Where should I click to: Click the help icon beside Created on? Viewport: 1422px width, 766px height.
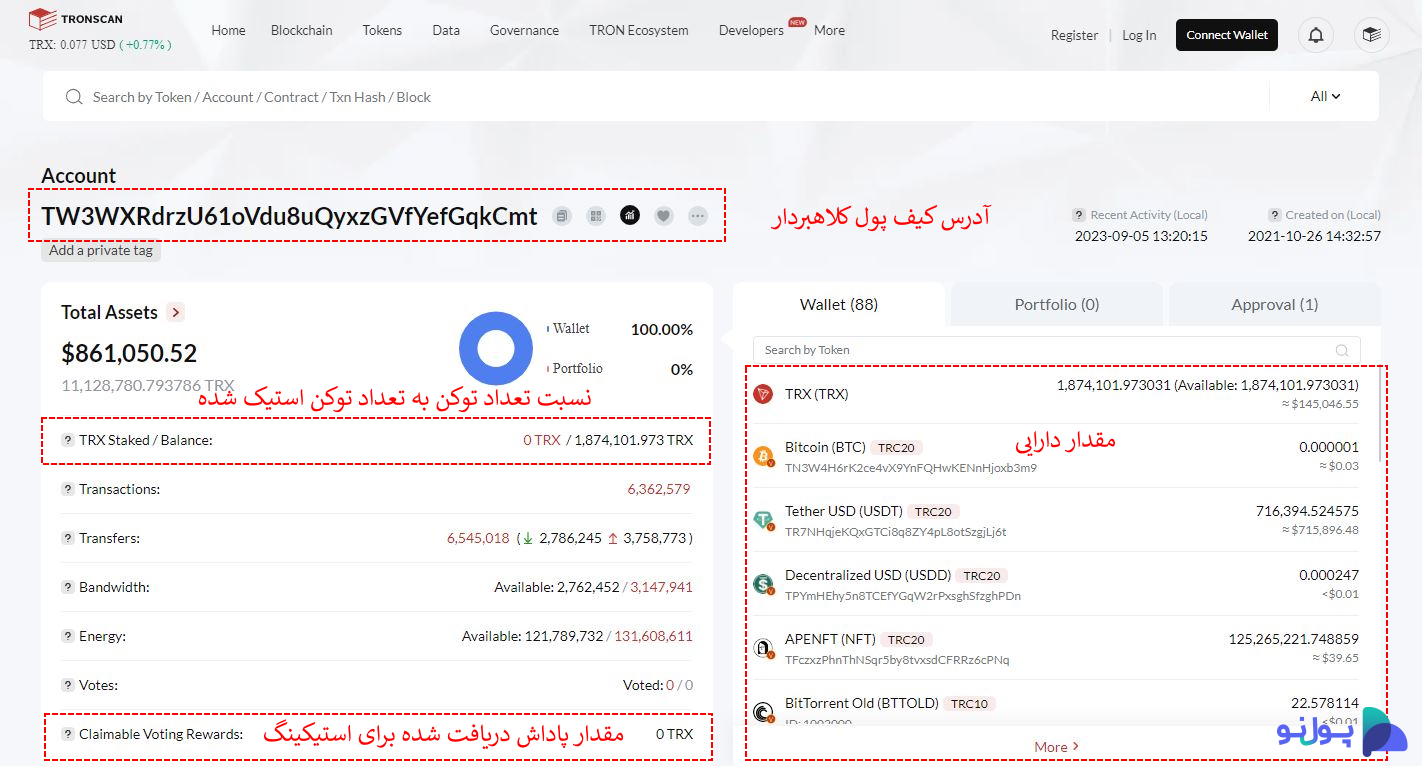pos(1275,215)
